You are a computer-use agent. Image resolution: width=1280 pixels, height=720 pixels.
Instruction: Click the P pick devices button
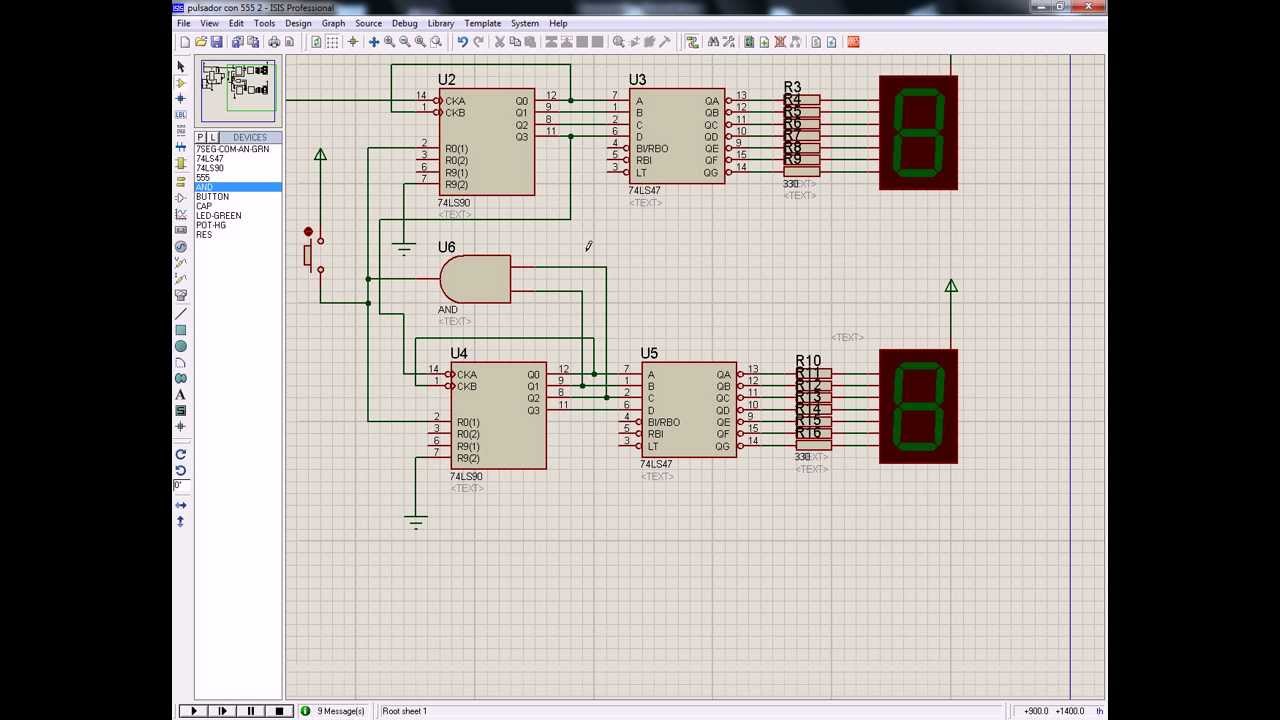[x=201, y=137]
